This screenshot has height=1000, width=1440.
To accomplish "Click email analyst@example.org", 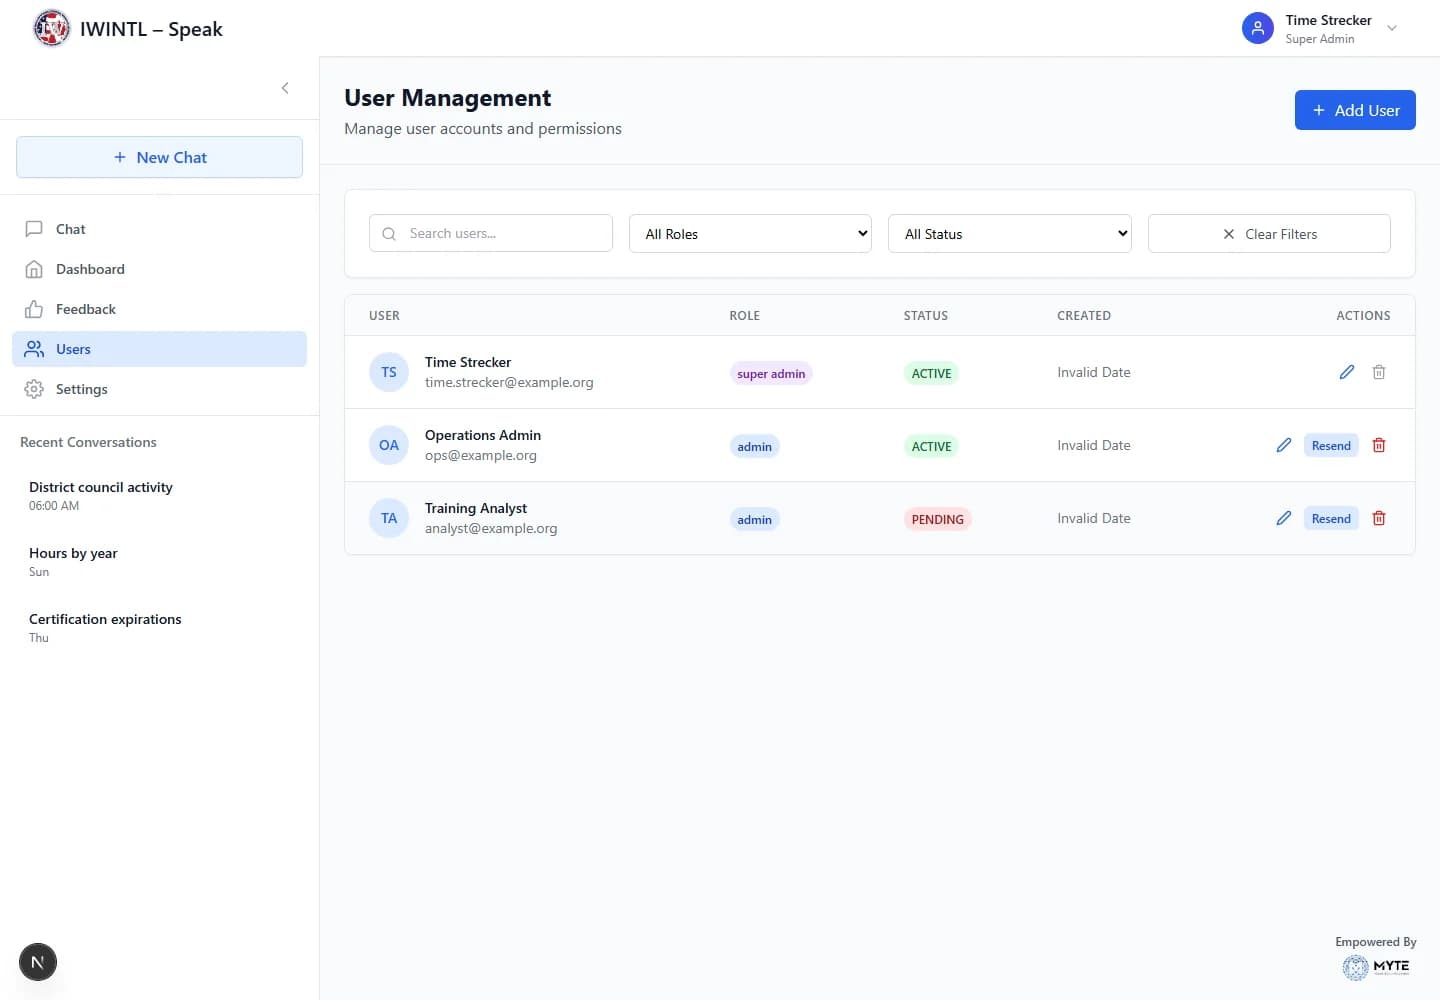I will point(491,528).
